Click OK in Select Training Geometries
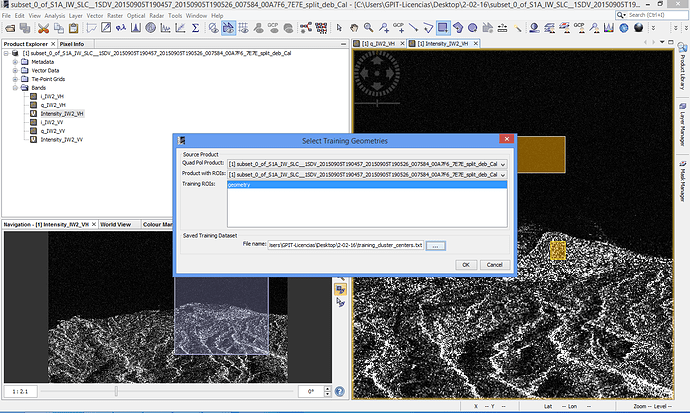Screen dimensions: 690x413 (466, 265)
